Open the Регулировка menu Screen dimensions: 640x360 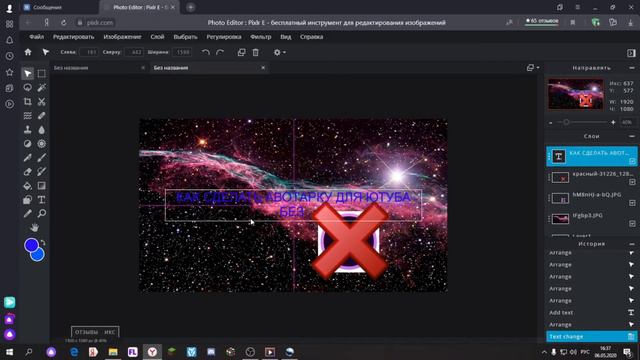(x=224, y=37)
